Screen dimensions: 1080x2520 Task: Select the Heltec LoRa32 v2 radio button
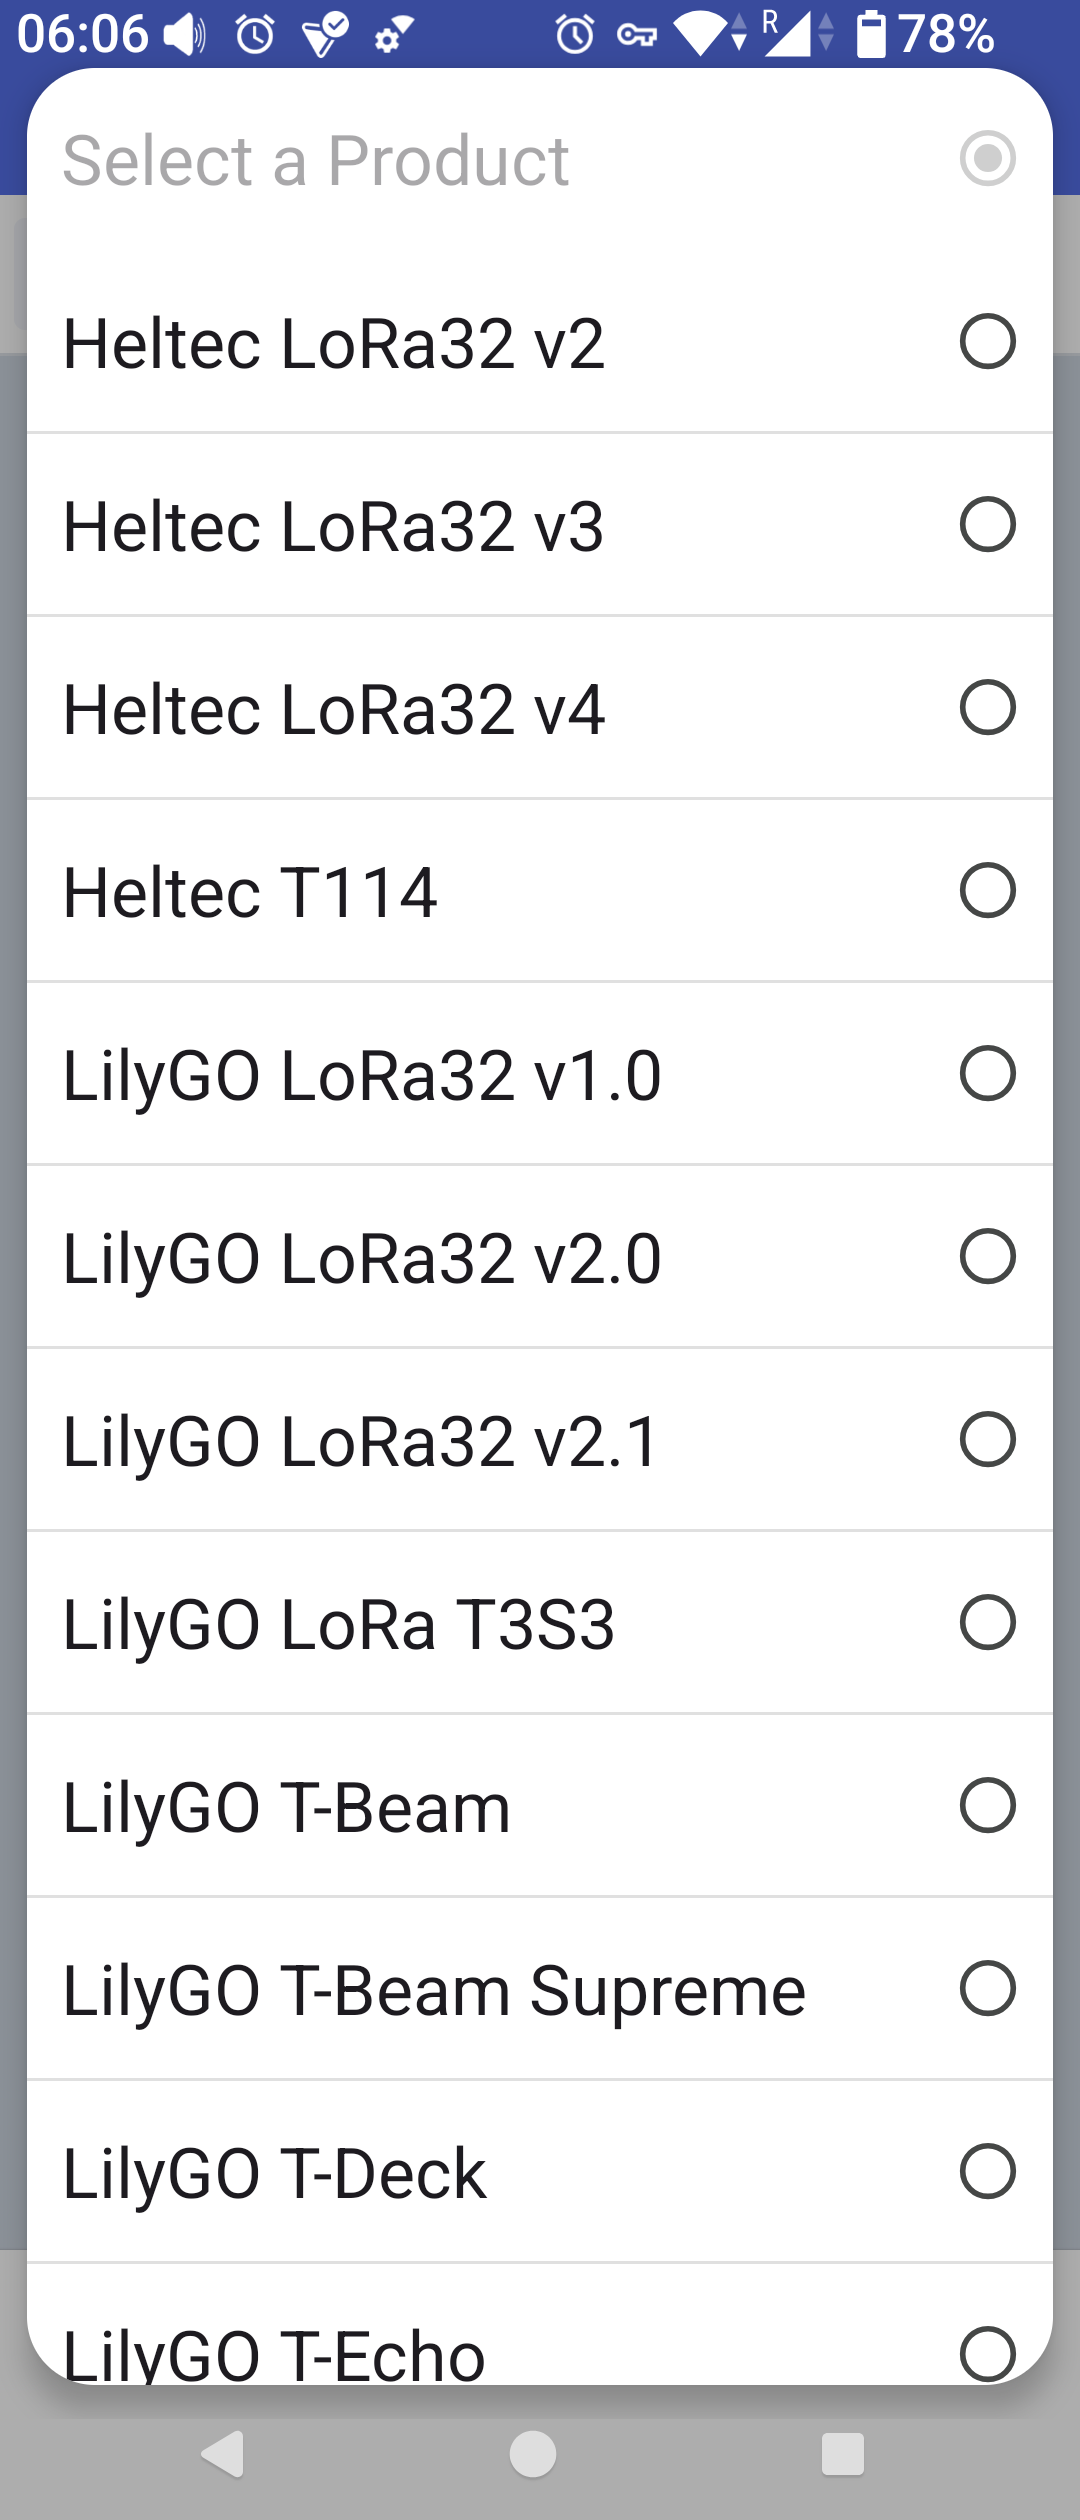point(987,342)
